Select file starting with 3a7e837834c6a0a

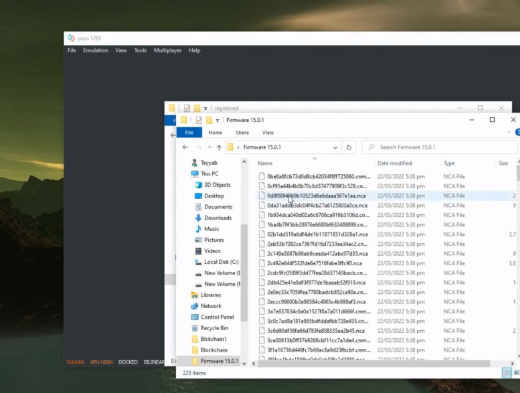tap(318, 311)
